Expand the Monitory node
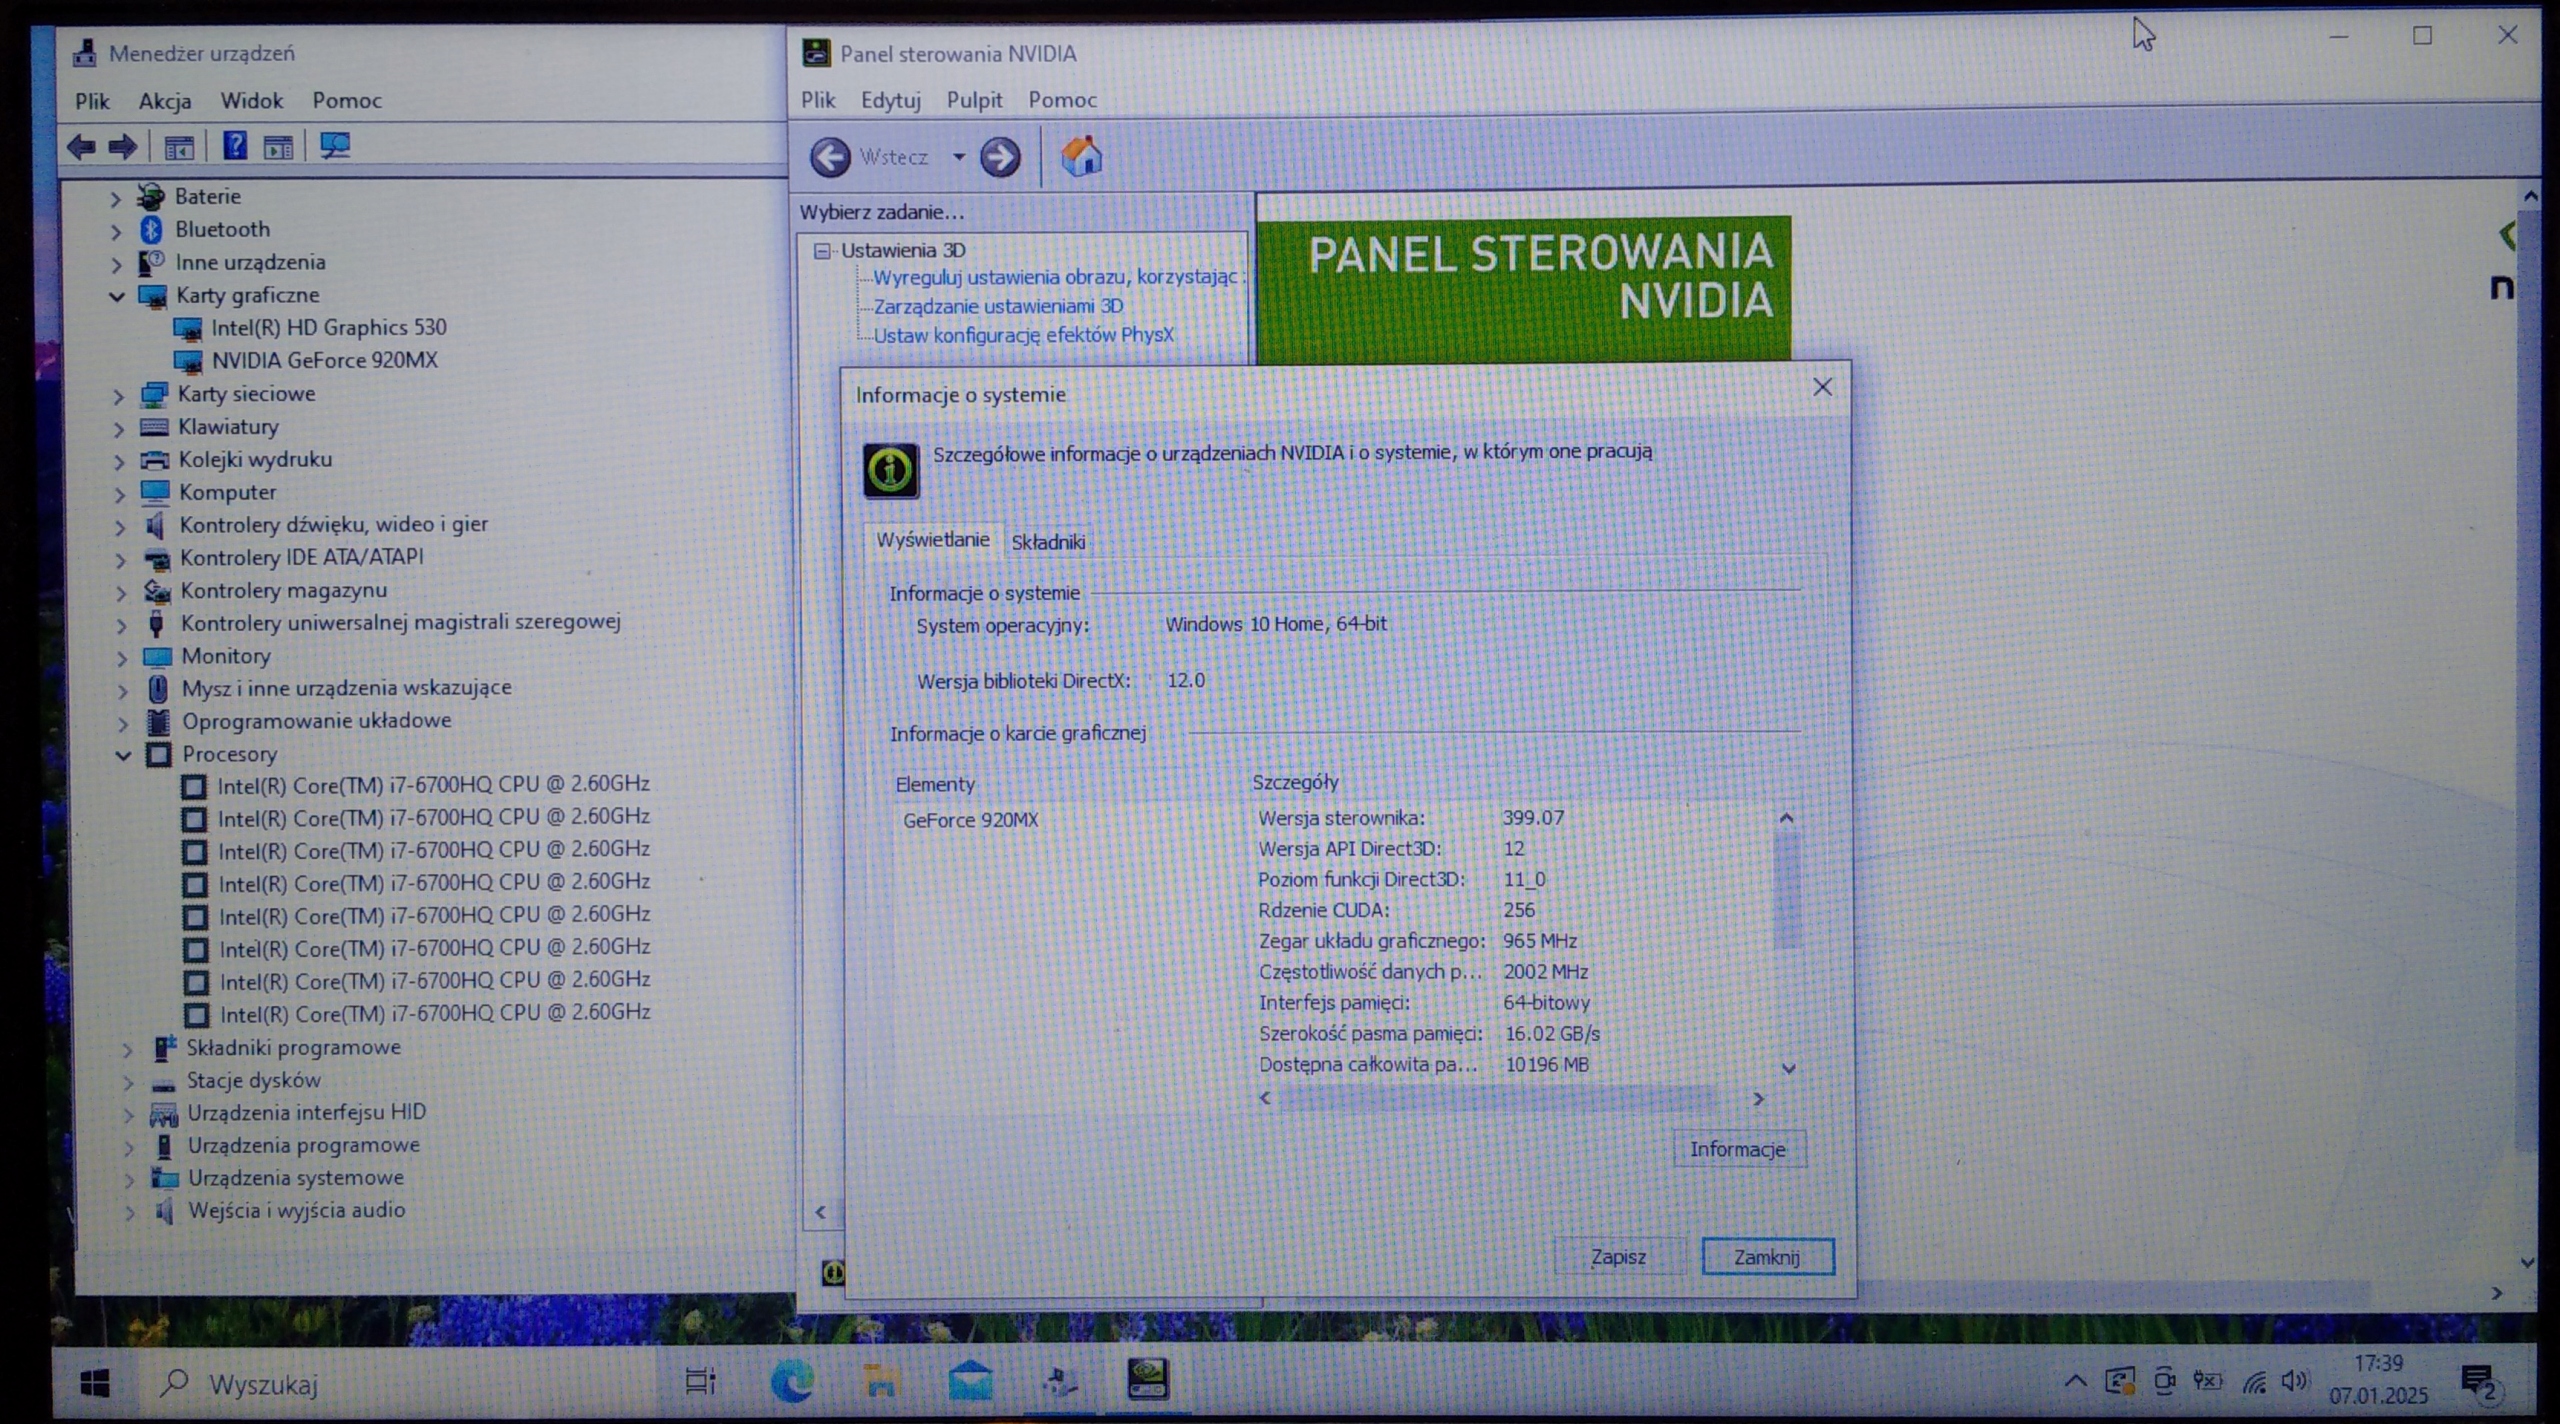This screenshot has height=1424, width=2560. tap(122, 659)
